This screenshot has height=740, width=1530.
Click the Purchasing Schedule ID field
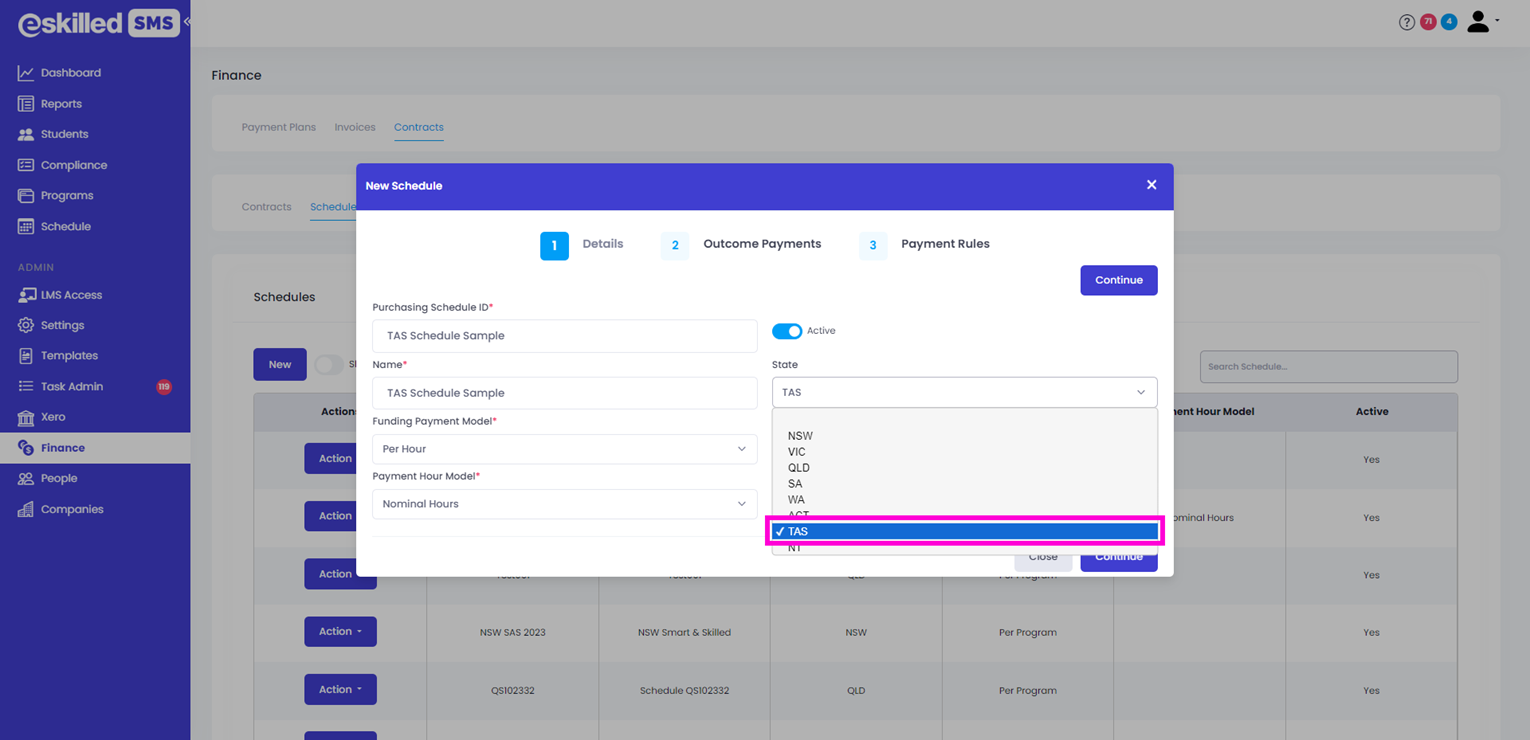pyautogui.click(x=564, y=336)
